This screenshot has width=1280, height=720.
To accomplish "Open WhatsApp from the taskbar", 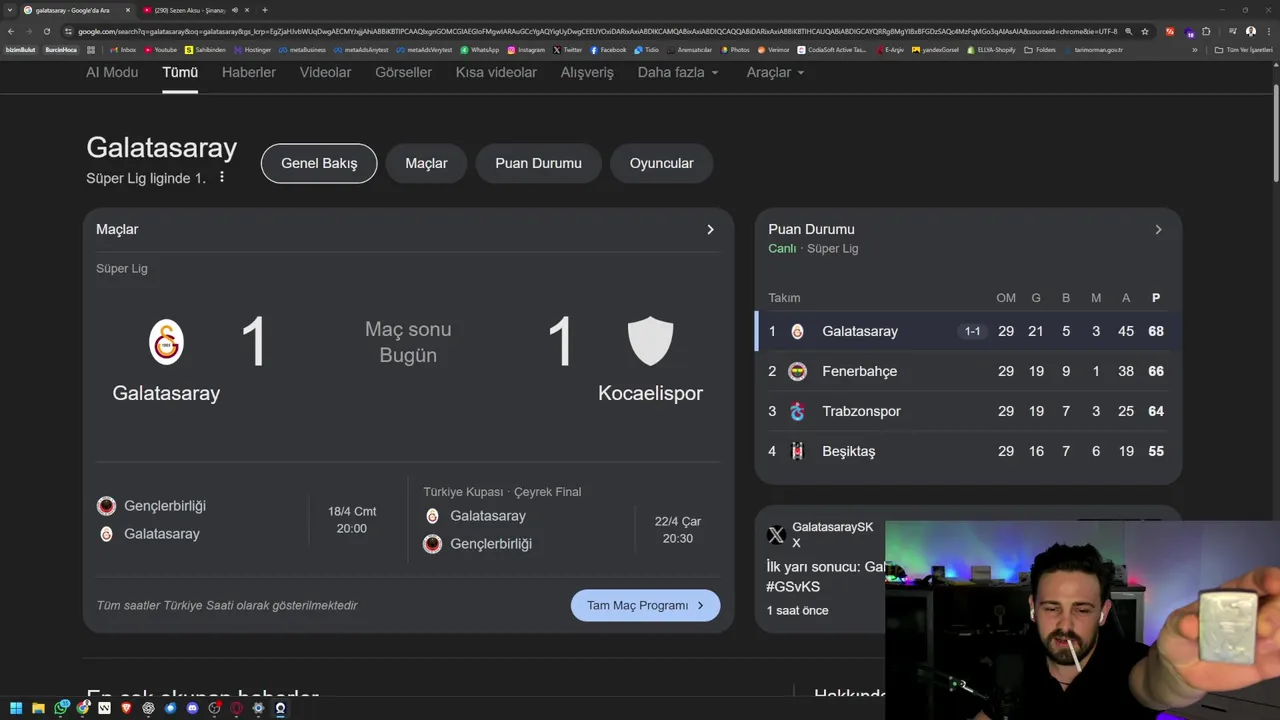I will click(61, 708).
